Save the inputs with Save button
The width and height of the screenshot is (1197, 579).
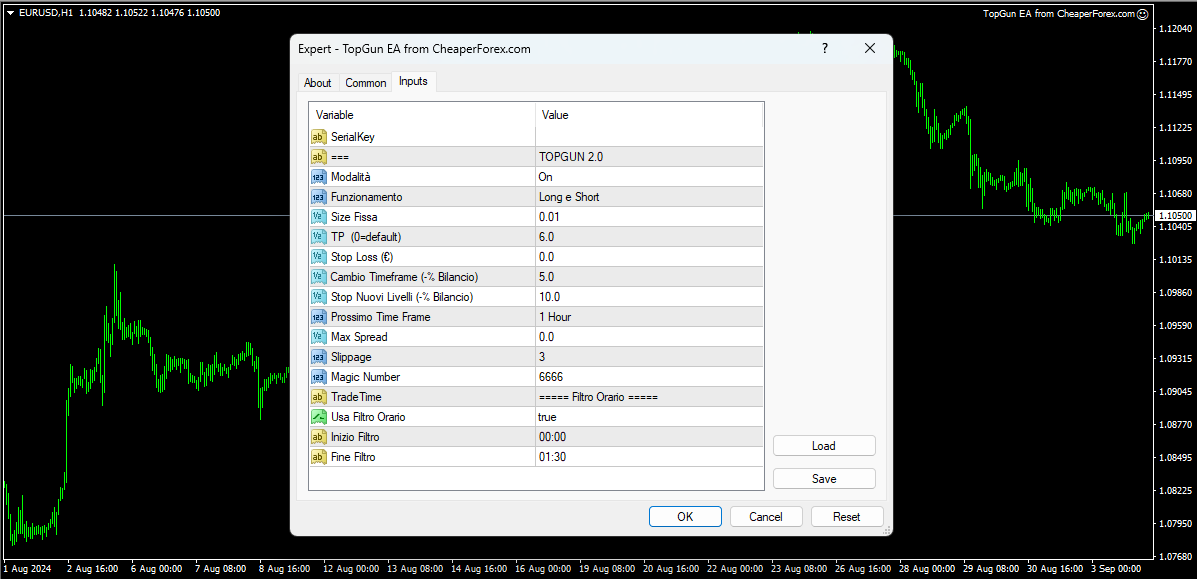coord(824,479)
